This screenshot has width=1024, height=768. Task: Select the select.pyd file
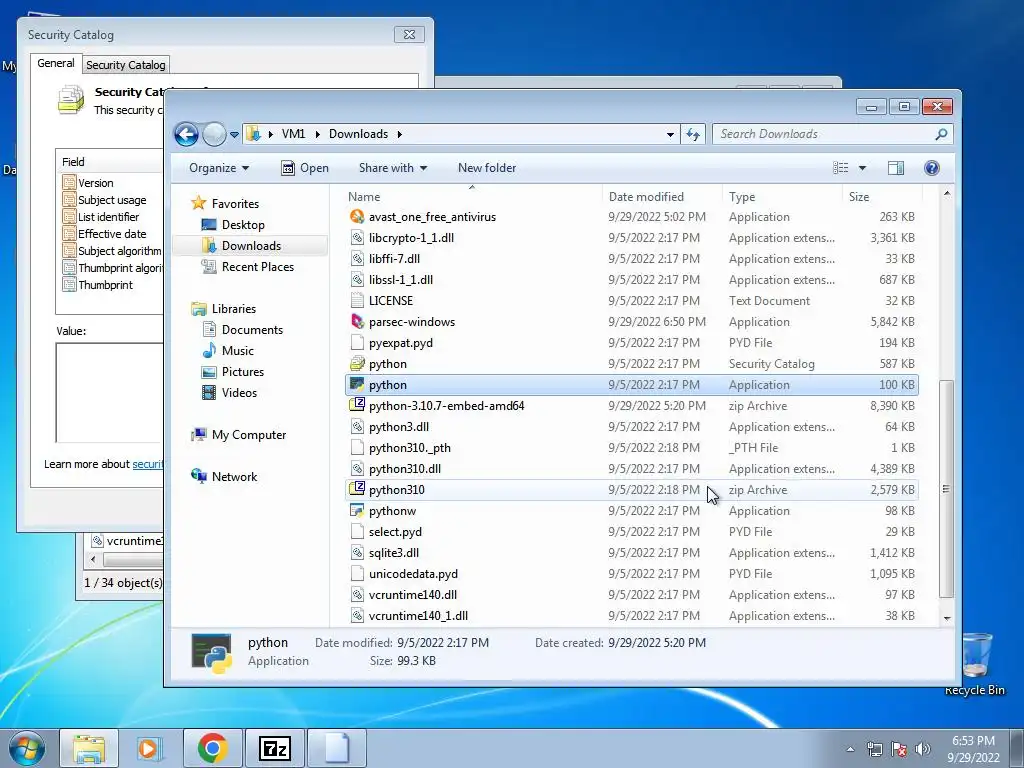point(395,532)
